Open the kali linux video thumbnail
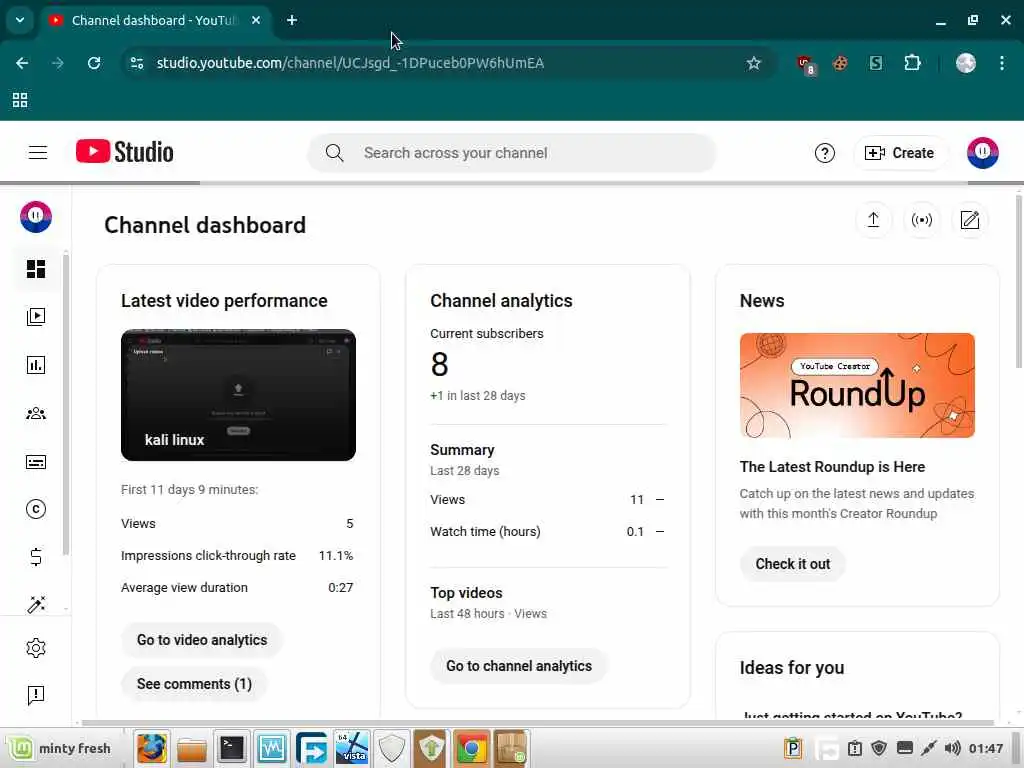The height and width of the screenshot is (768, 1024). [x=238, y=395]
